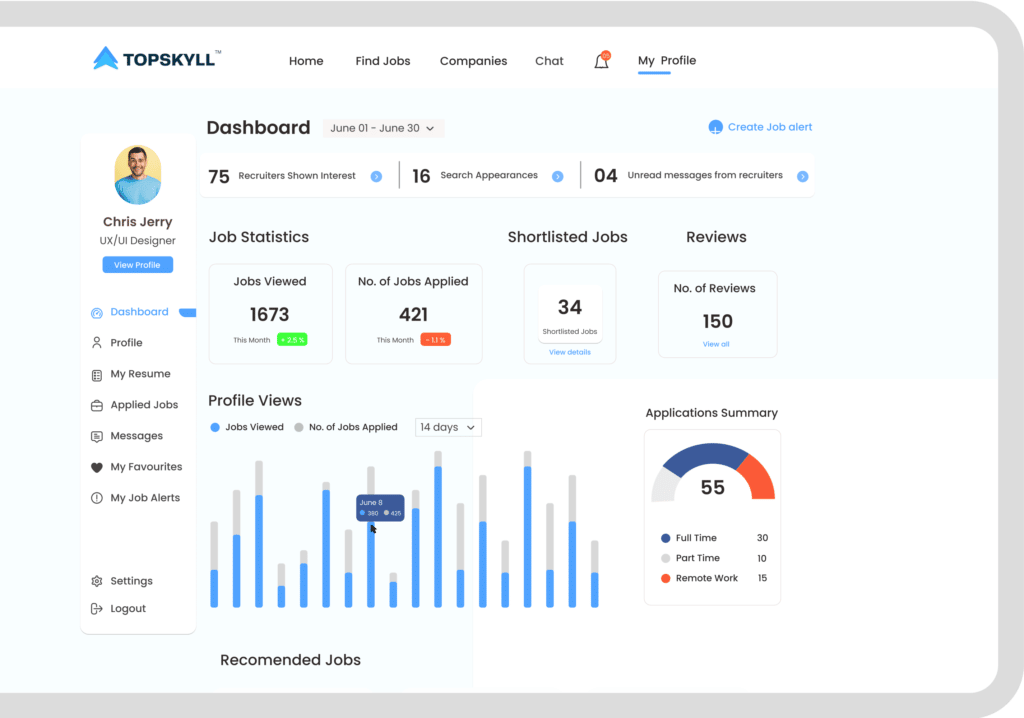Click View all under No. of Reviews
1024x718 pixels.
pyautogui.click(x=716, y=344)
